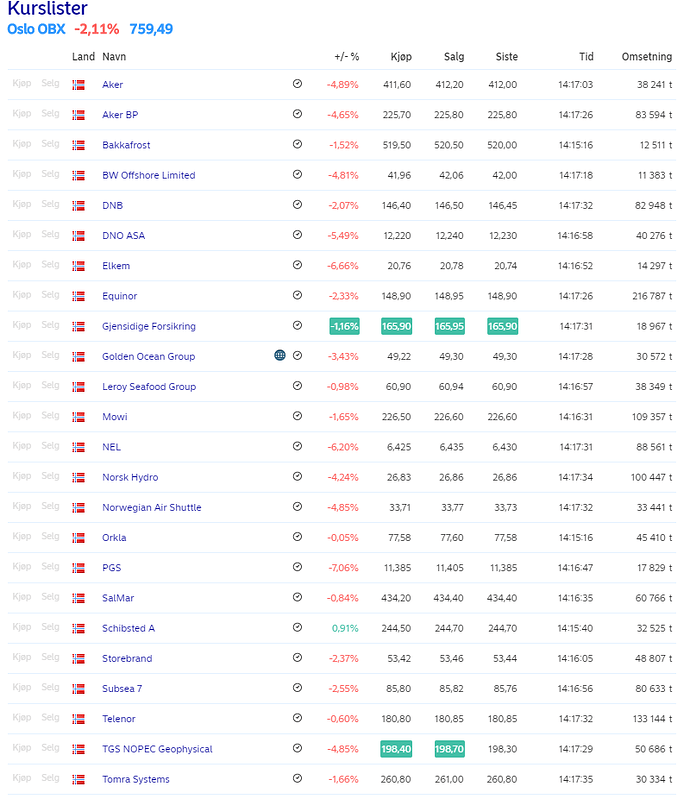
Task: Click the clock icon in the Tomra Systems row
Action: [298, 778]
